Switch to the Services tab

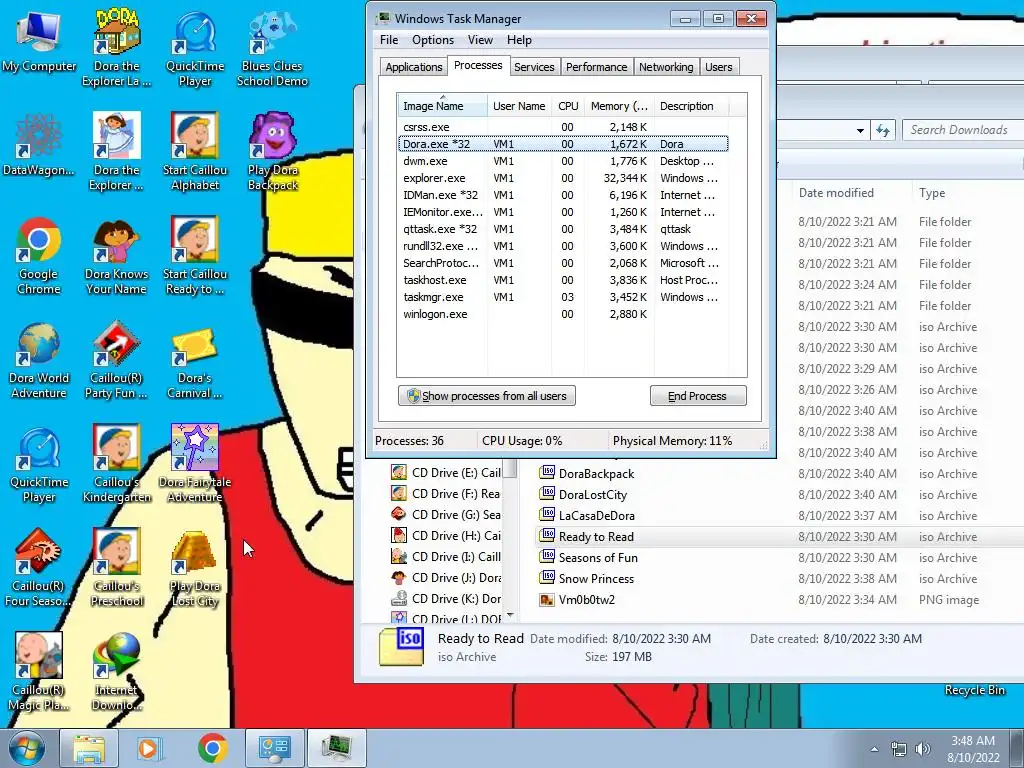tap(534, 67)
